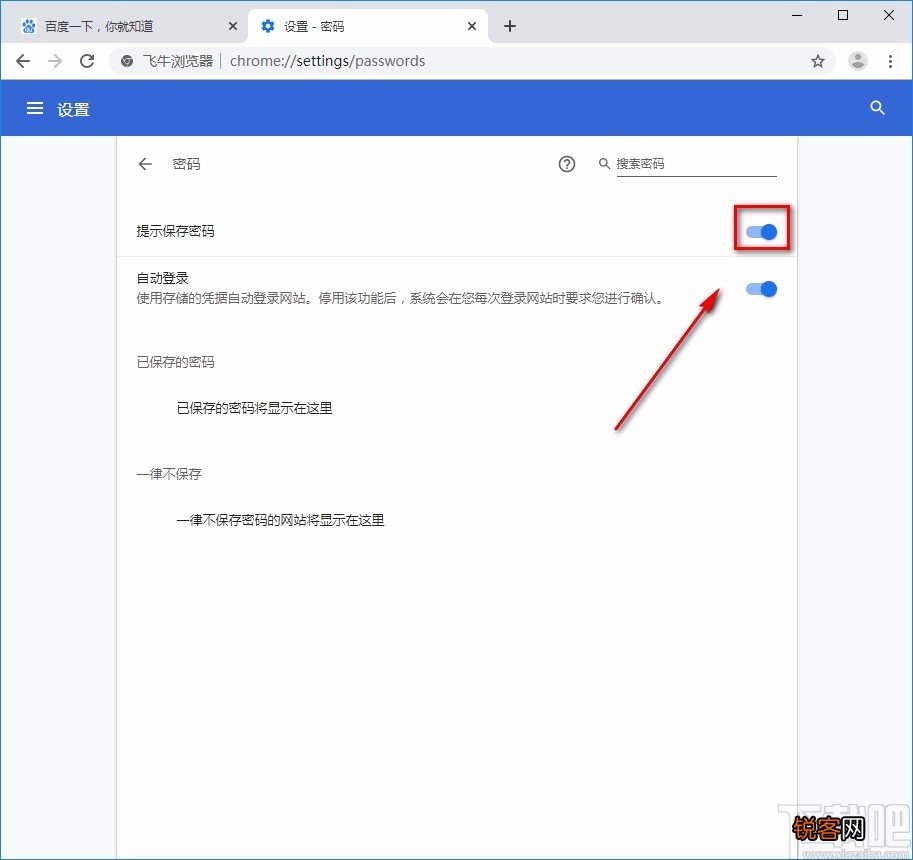
Task: Bookmark the page via the star icon
Action: (819, 61)
